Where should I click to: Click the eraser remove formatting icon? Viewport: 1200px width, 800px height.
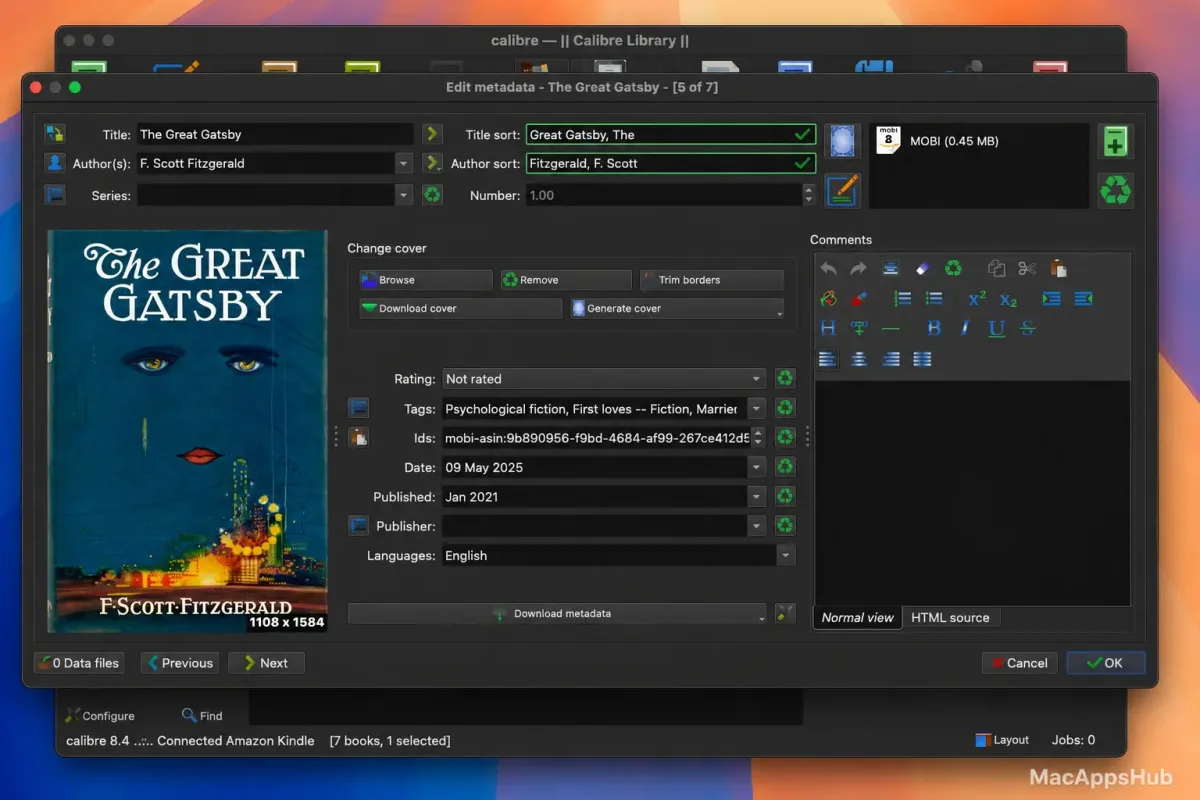coord(922,268)
